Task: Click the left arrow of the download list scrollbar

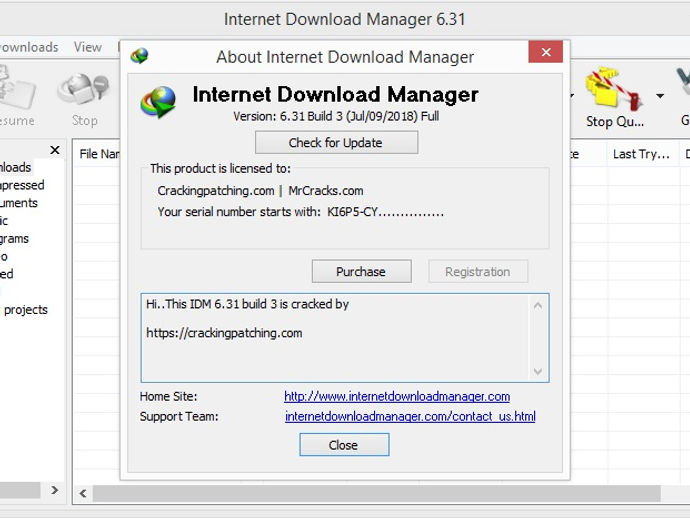Action: (83, 493)
